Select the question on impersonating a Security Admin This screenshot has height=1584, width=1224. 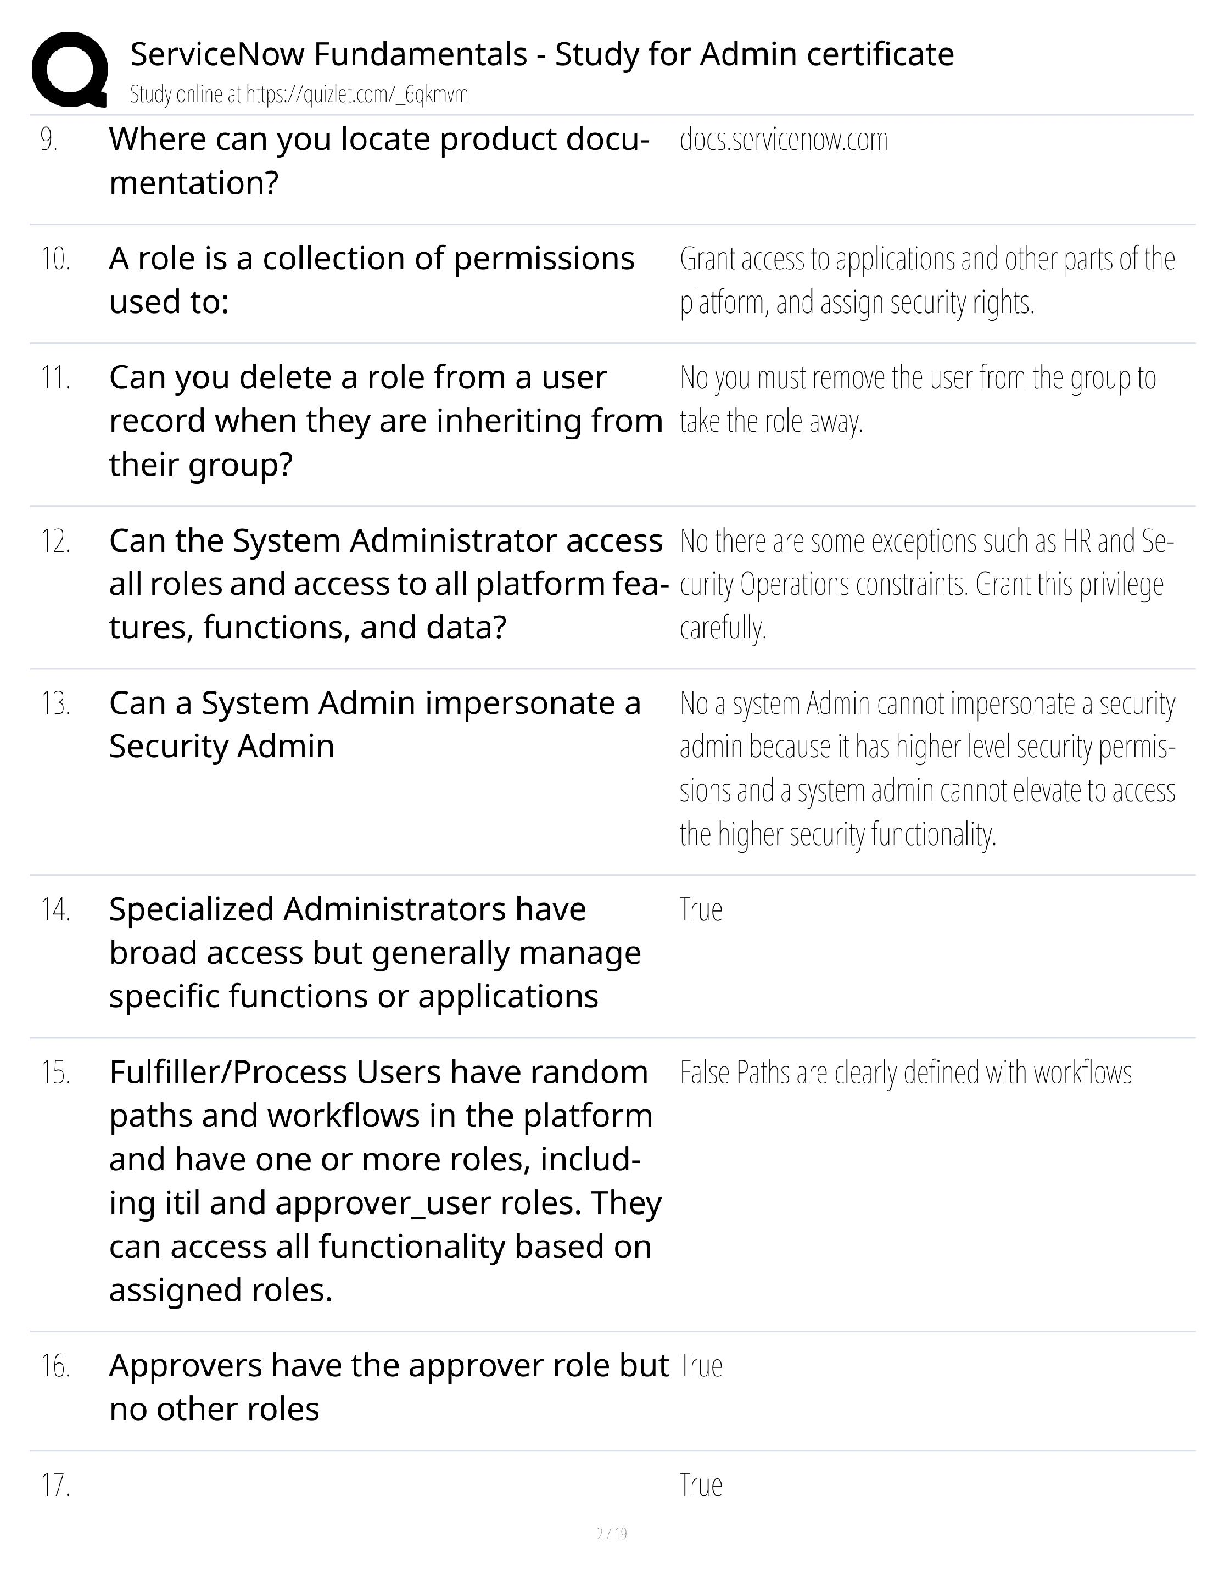coord(374,724)
